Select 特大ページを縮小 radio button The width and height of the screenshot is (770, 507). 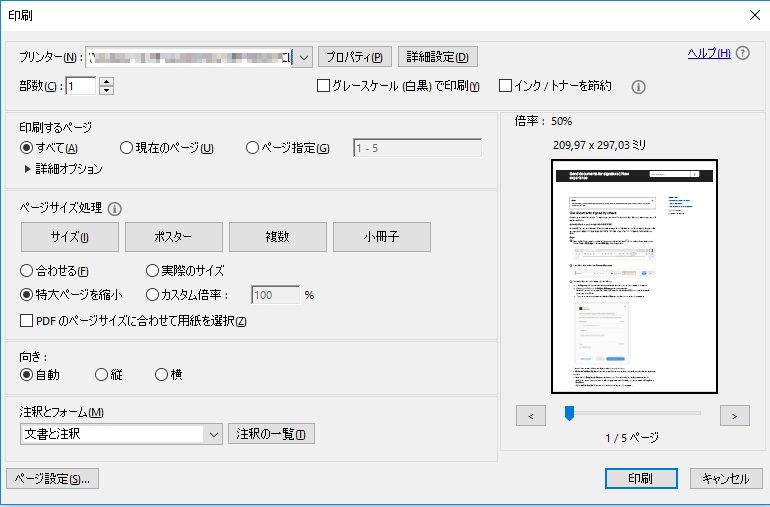(x=26, y=295)
